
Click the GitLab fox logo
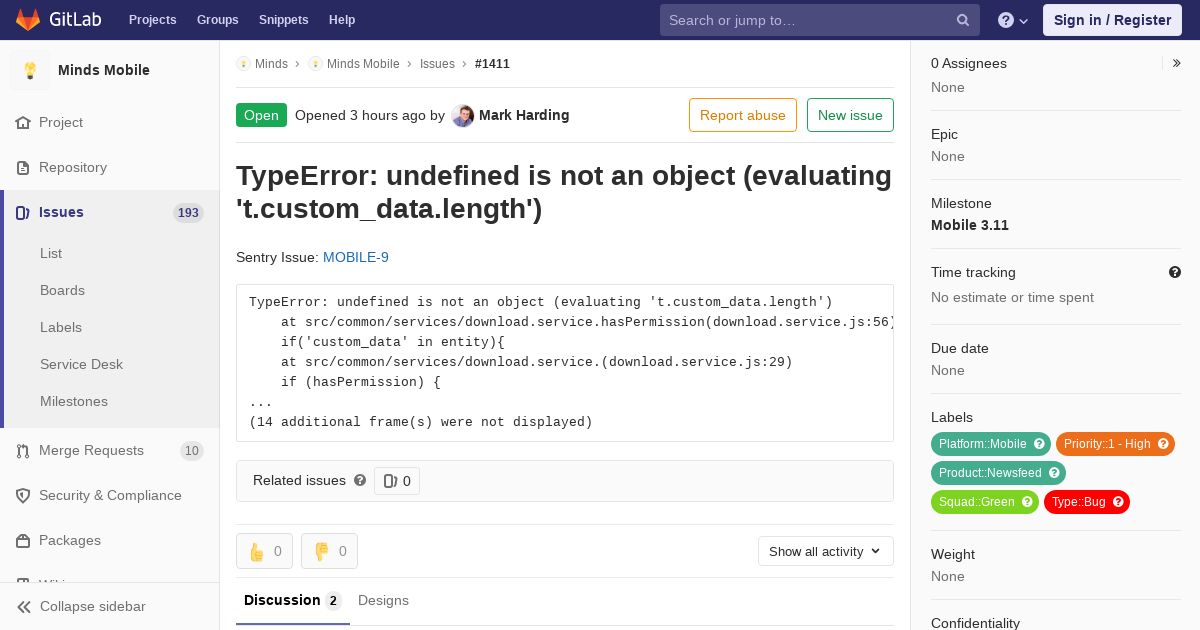pyautogui.click(x=28, y=19)
